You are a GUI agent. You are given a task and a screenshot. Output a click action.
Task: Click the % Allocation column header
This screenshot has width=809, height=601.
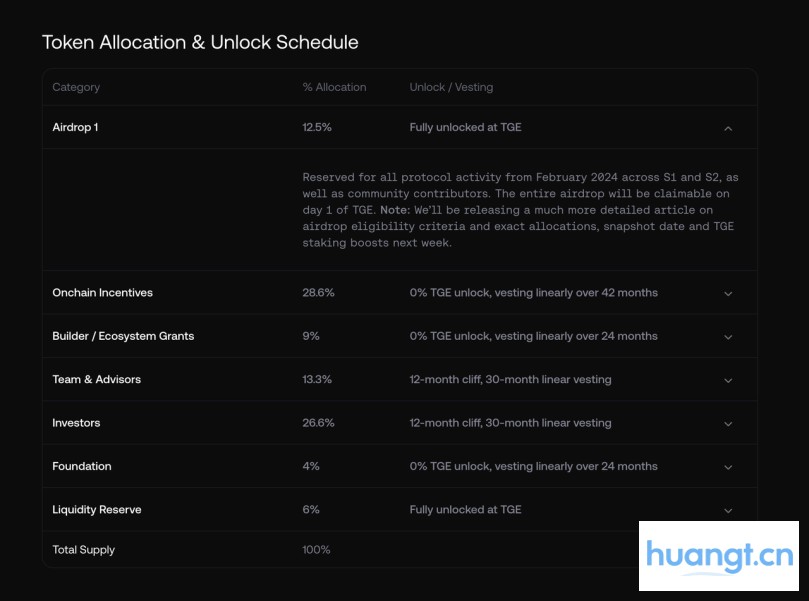pyautogui.click(x=334, y=87)
